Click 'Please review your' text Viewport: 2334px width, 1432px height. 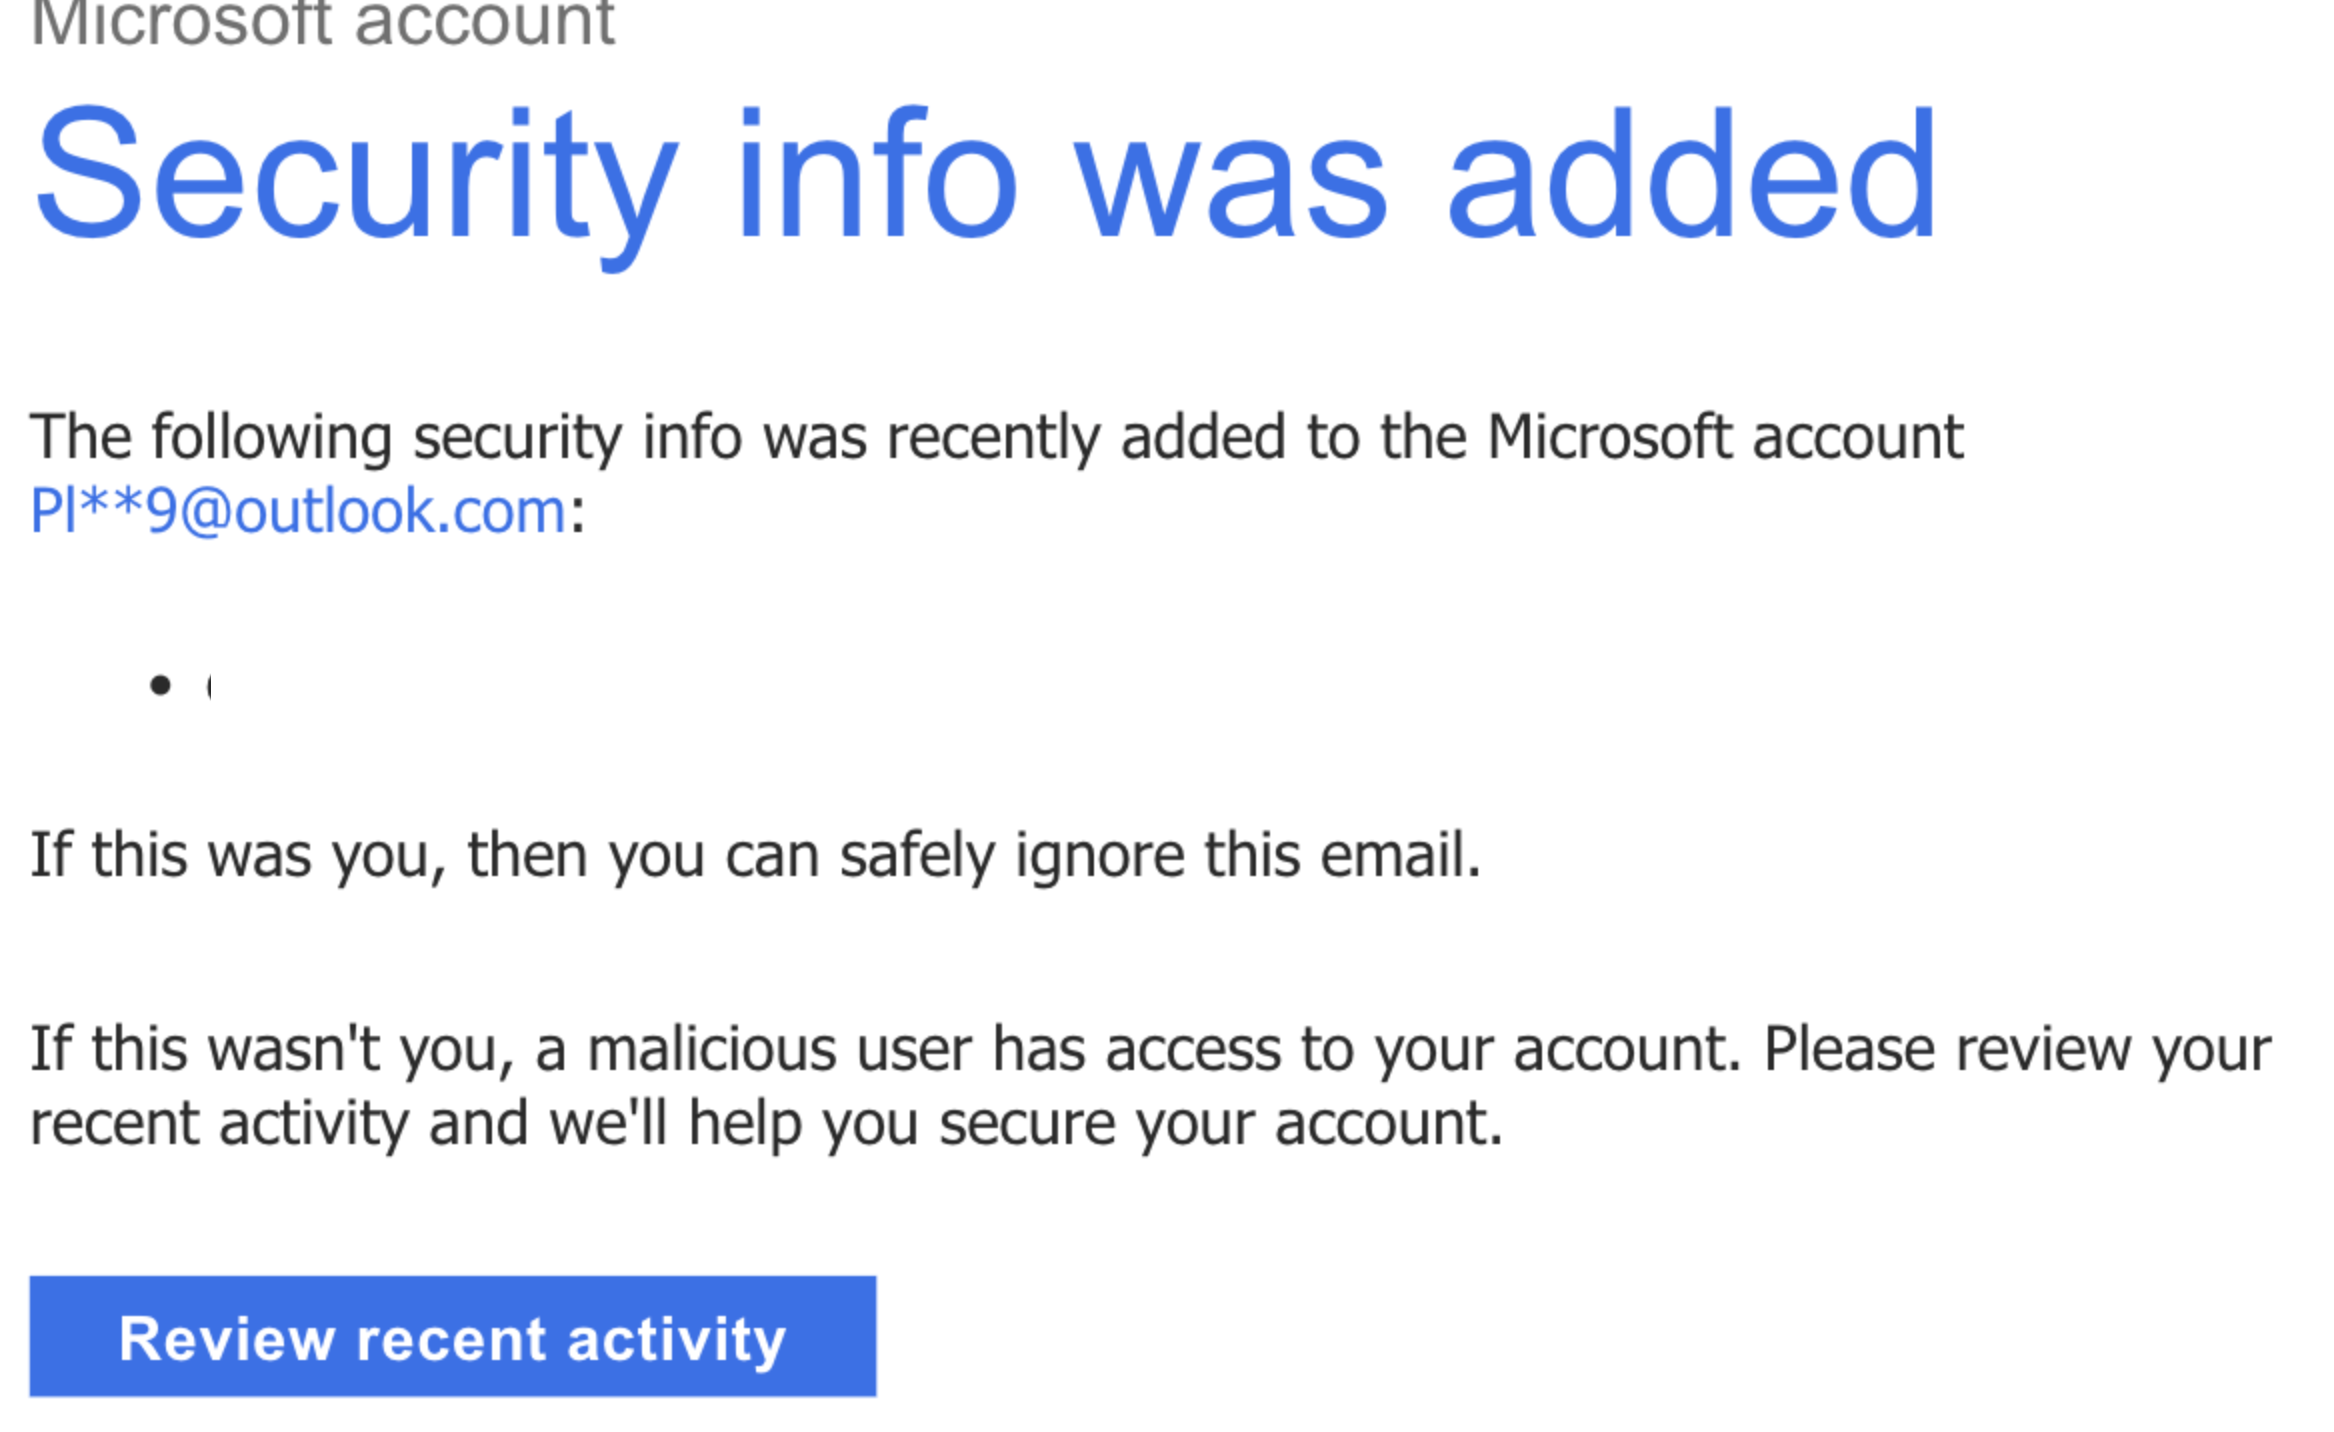coord(2017,1049)
